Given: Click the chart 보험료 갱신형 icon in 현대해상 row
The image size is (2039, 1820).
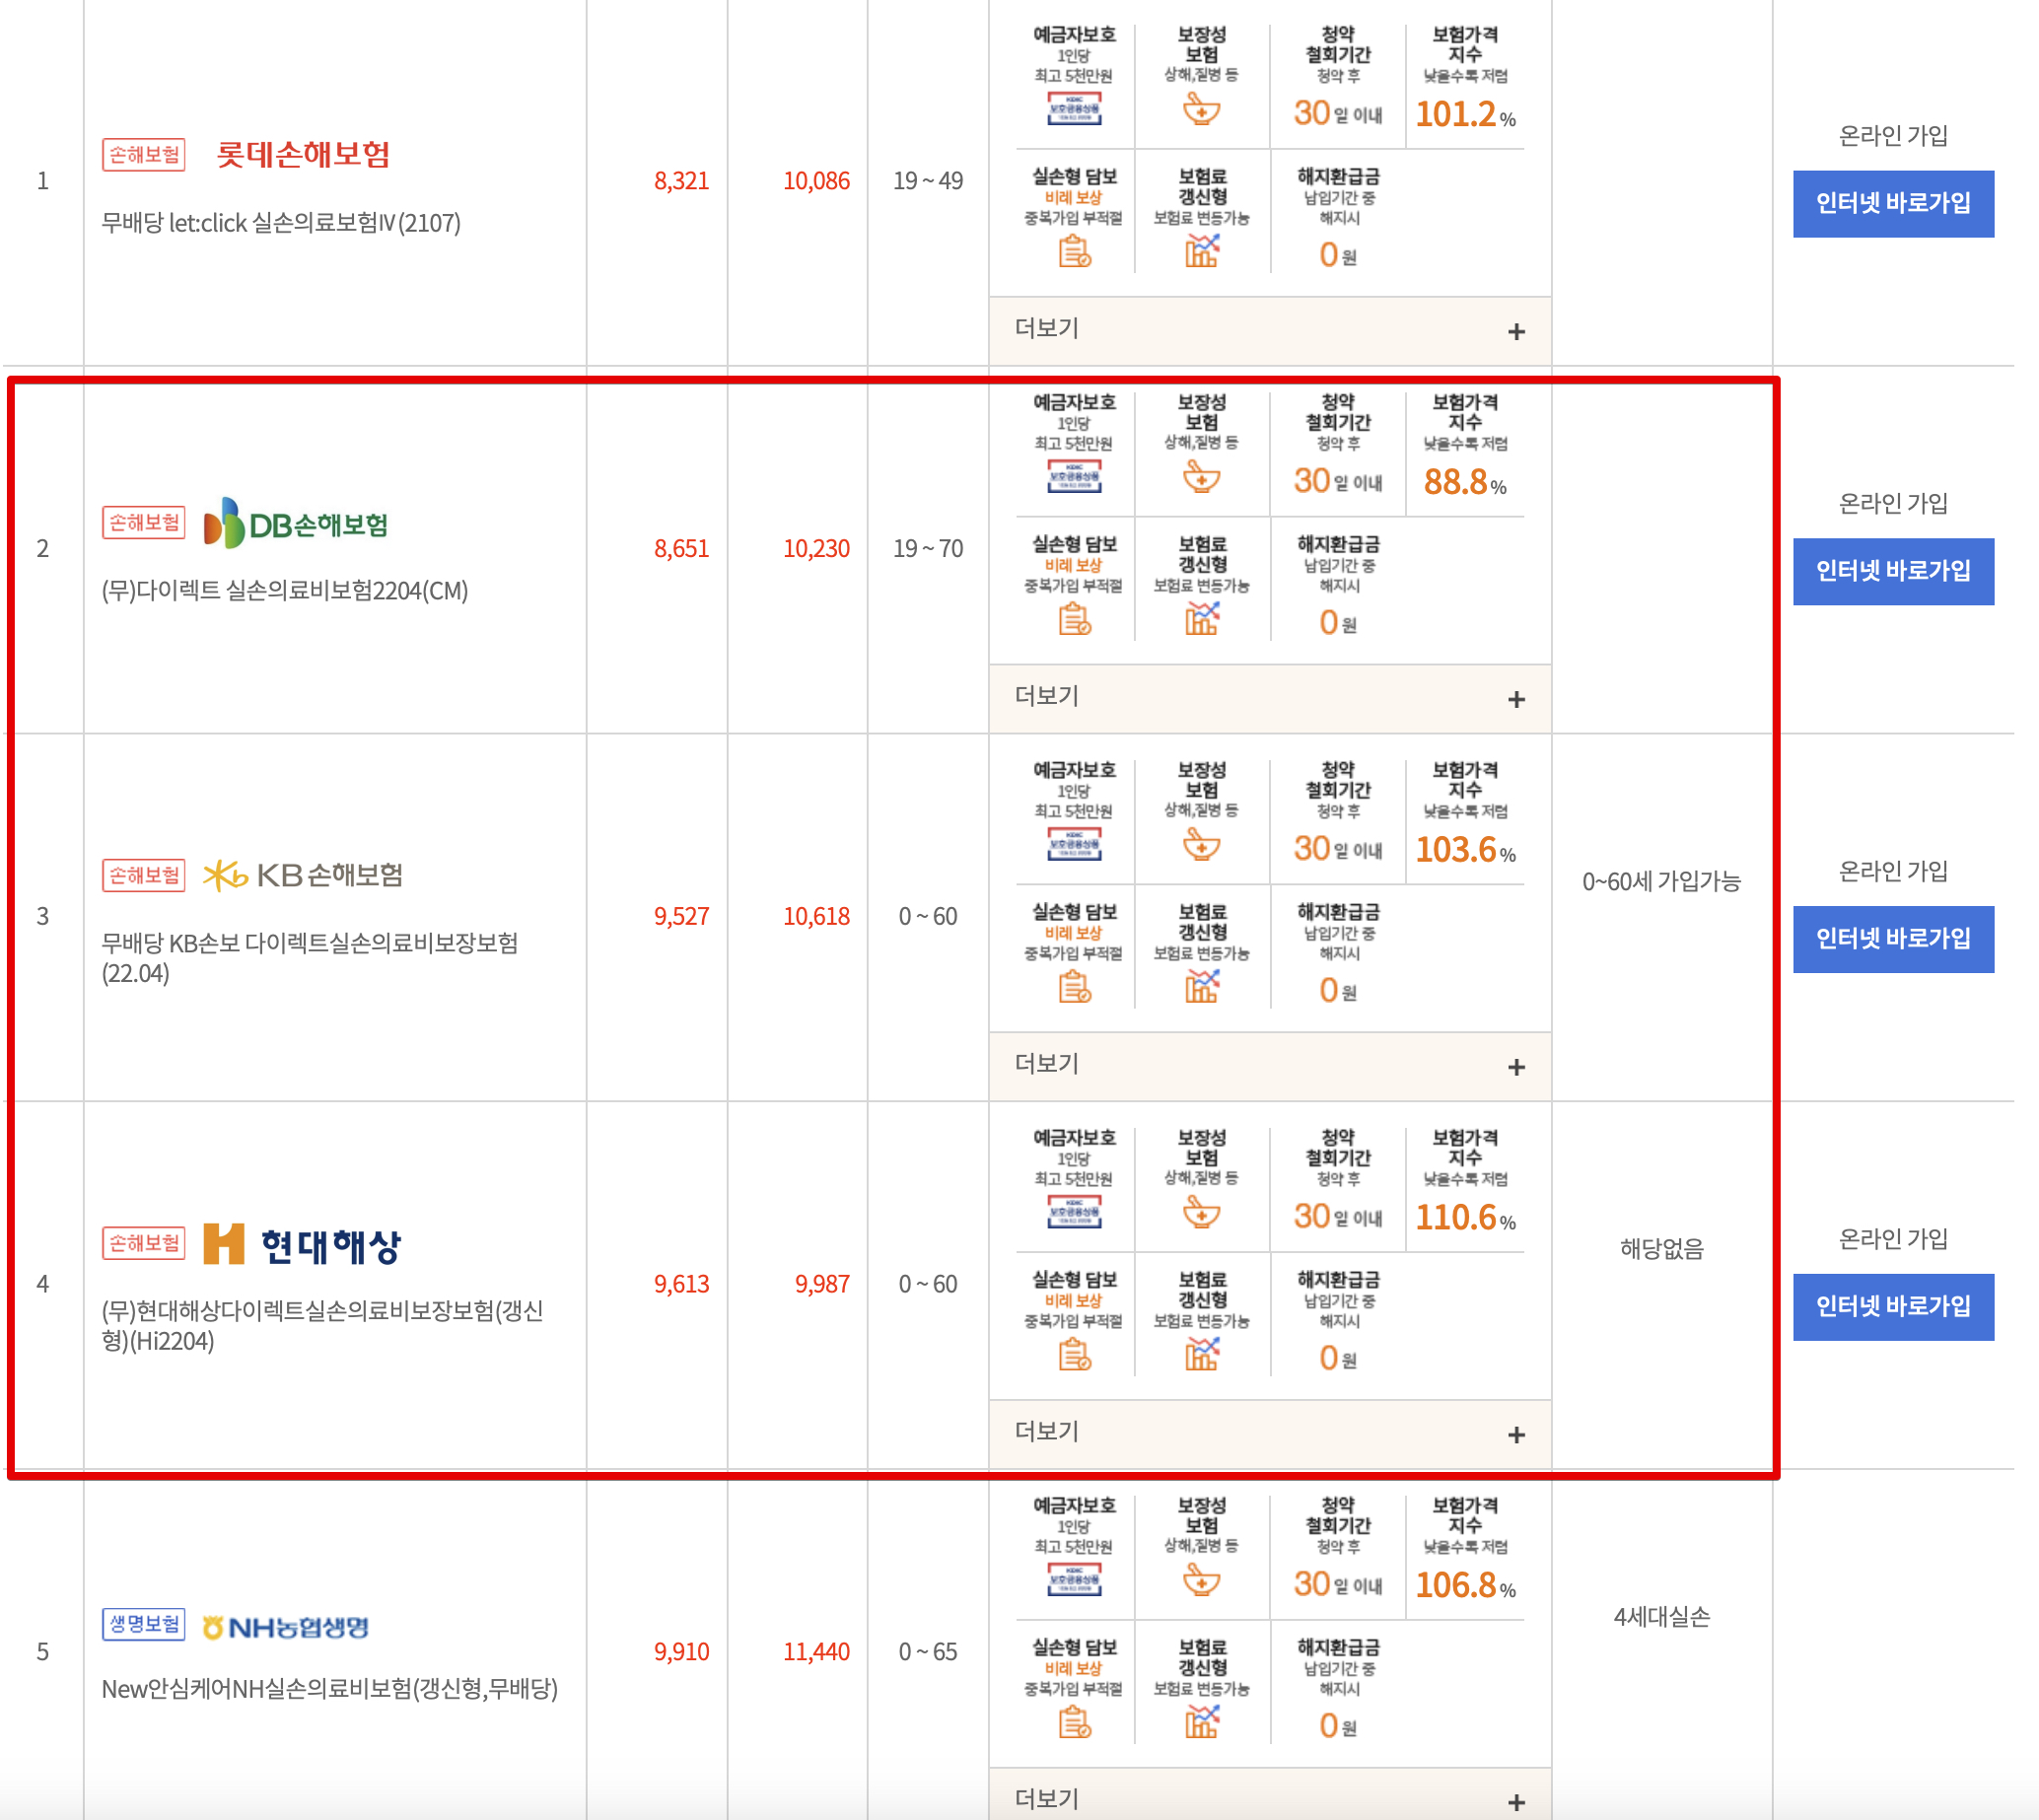Looking at the screenshot, I should coord(1201,1355).
